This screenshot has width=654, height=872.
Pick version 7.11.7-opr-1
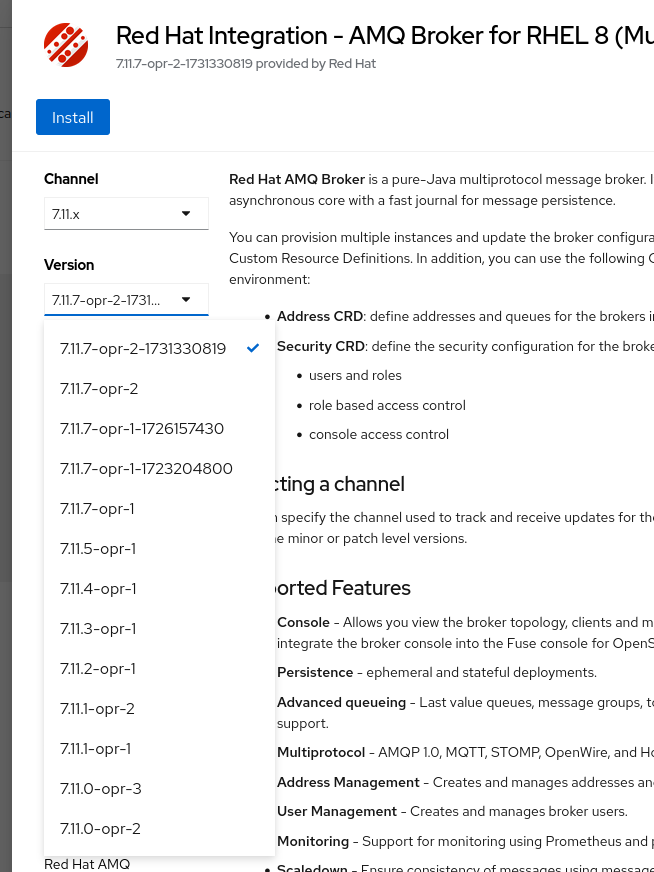click(x=97, y=509)
